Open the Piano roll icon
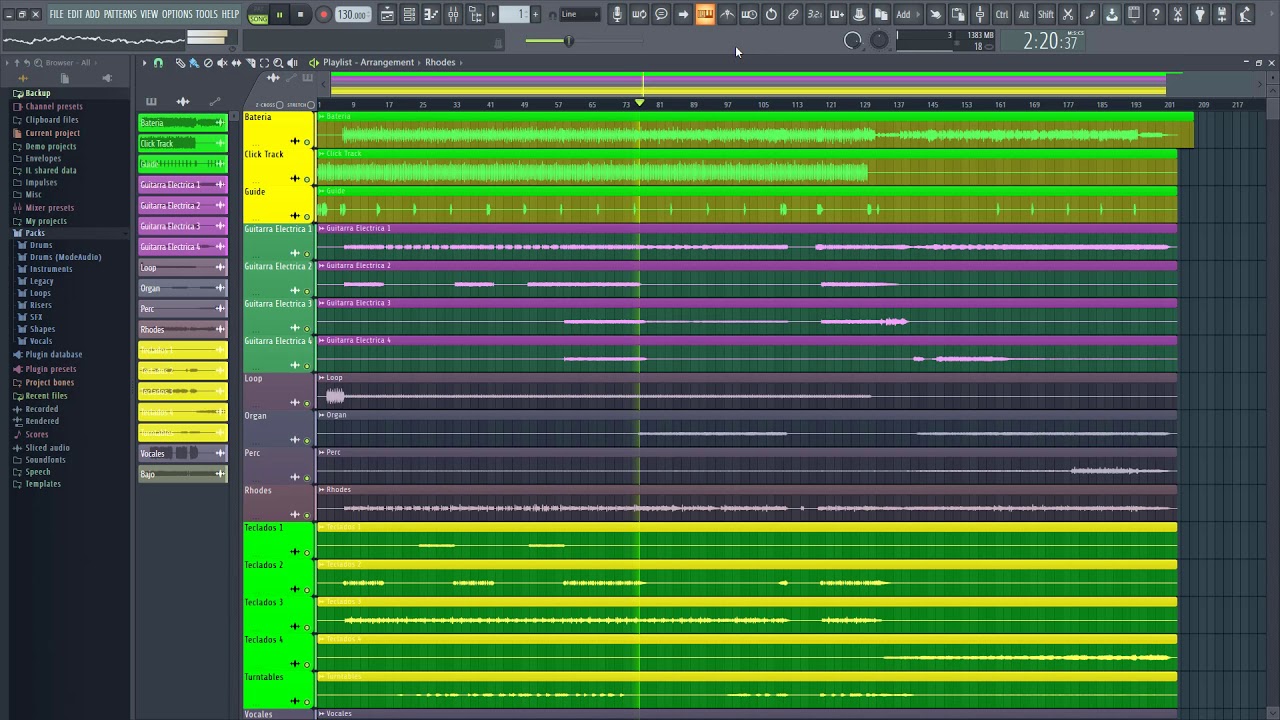The width and height of the screenshot is (1280, 720). [x=431, y=14]
